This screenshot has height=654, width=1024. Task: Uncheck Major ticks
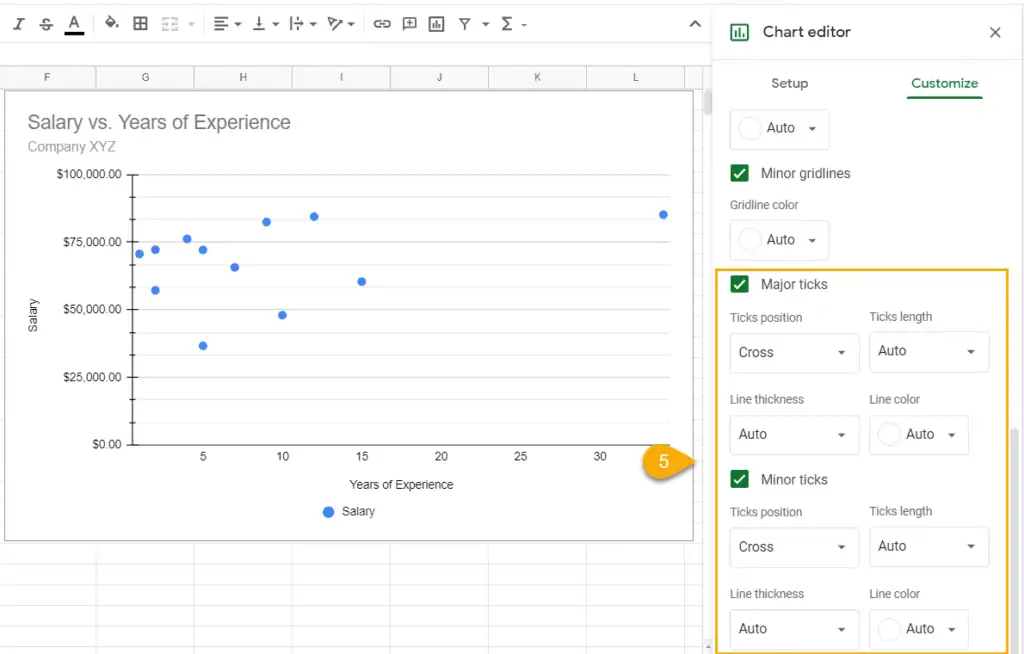pos(739,284)
